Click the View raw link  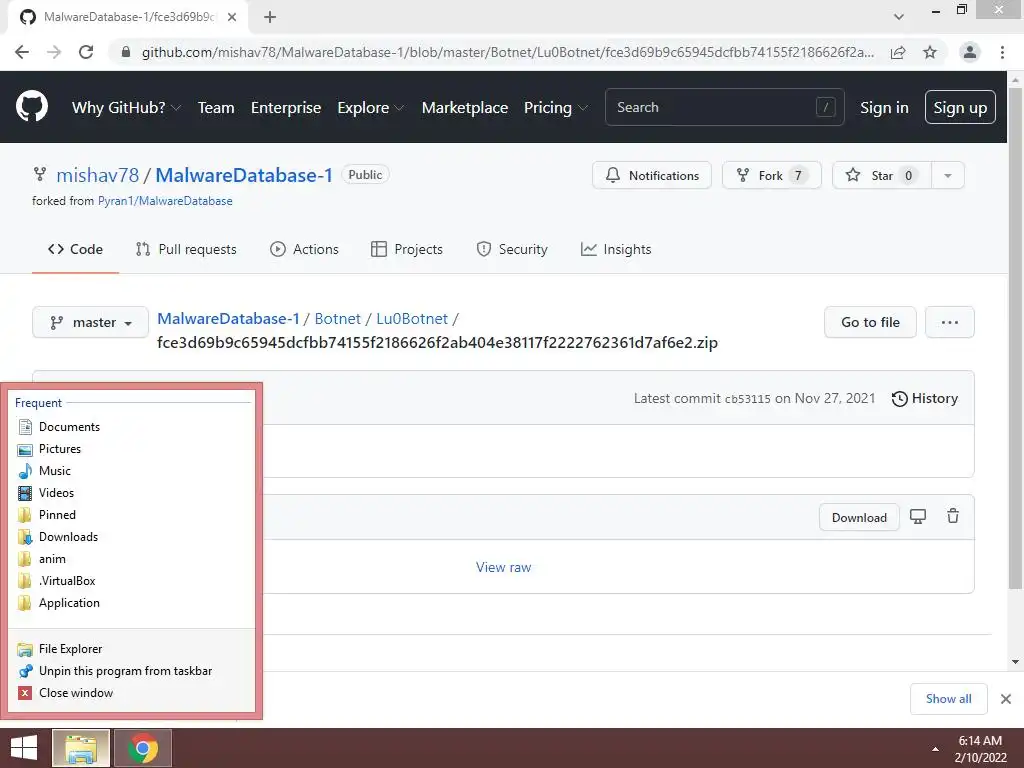504,567
